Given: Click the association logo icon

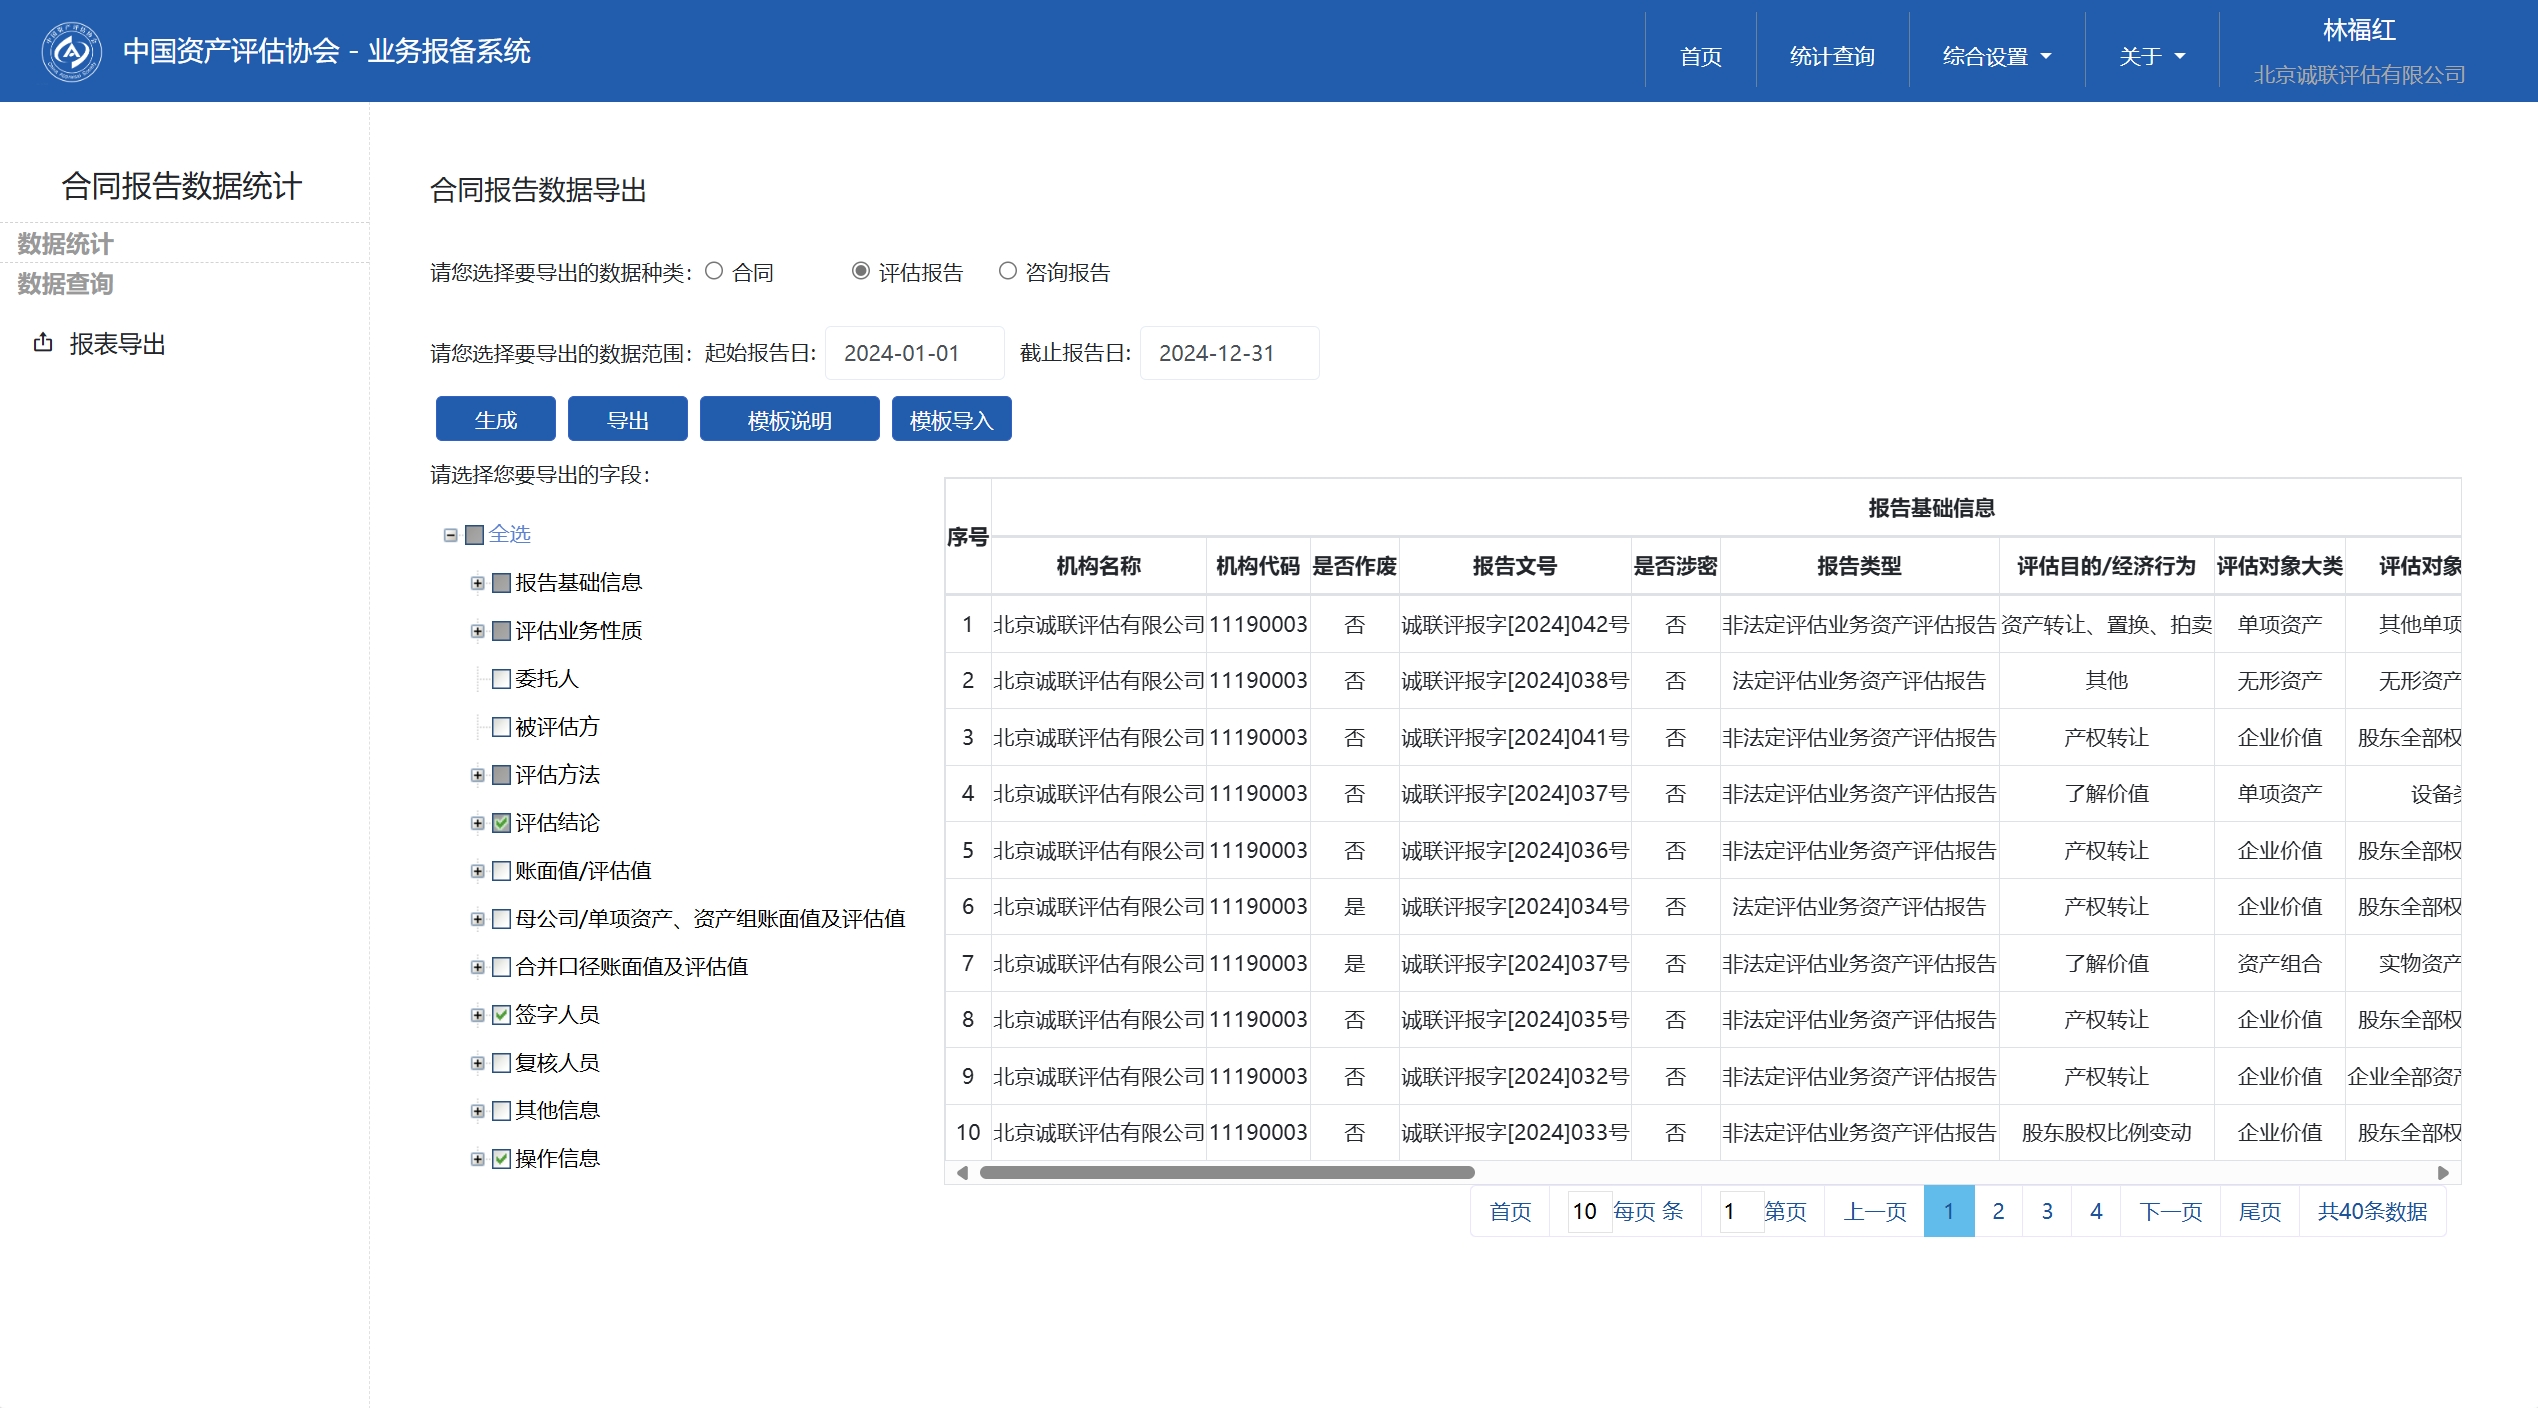Looking at the screenshot, I should pos(71,51).
